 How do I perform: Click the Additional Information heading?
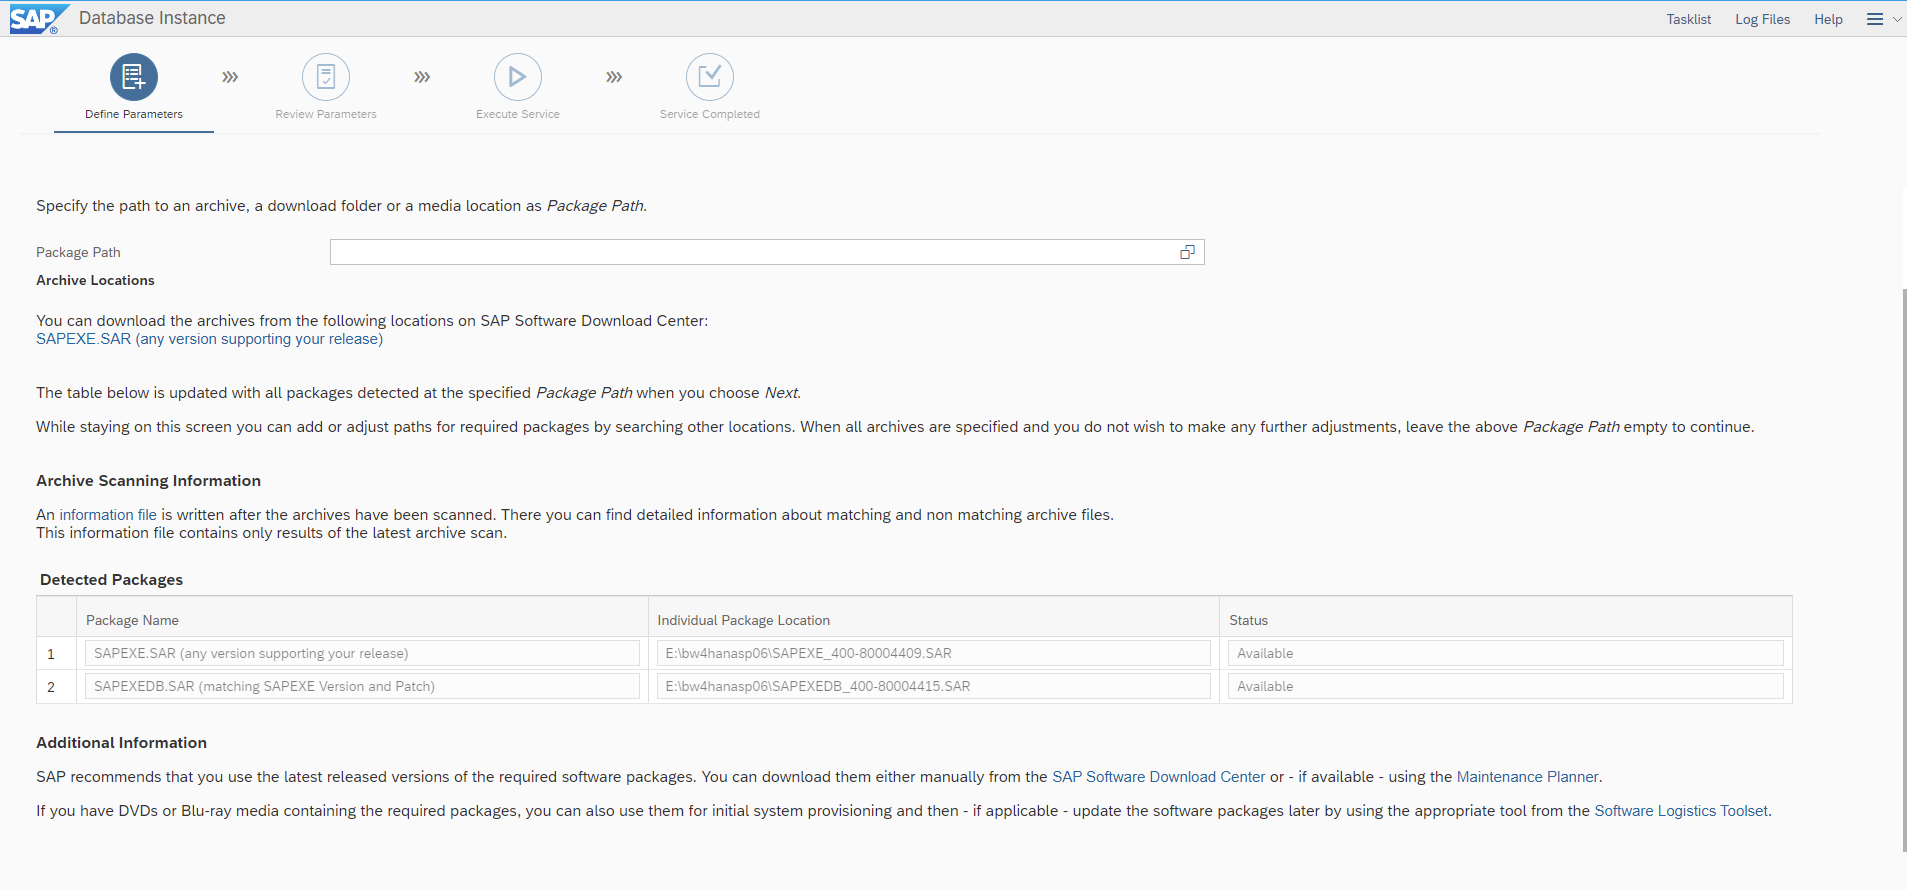pyautogui.click(x=121, y=743)
